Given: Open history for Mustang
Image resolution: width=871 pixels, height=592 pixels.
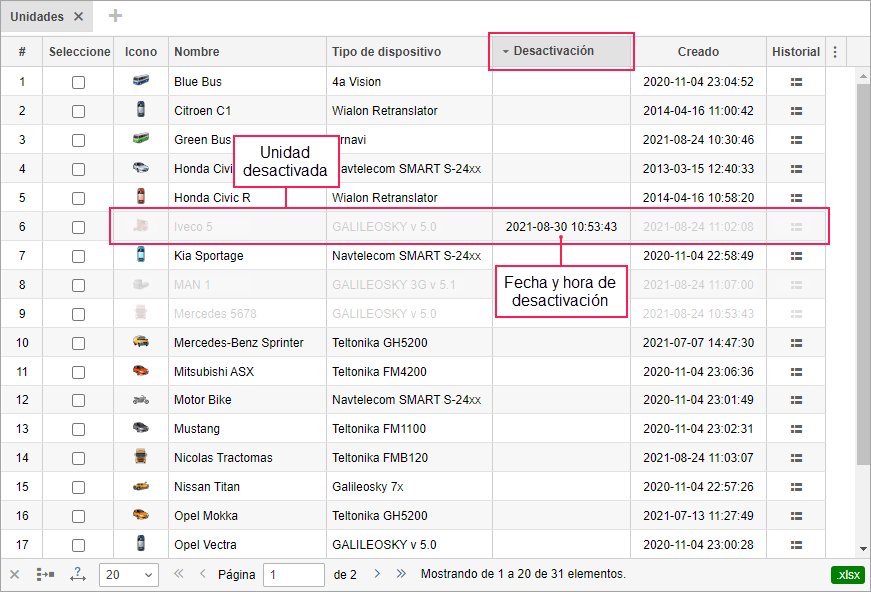Looking at the screenshot, I should pos(796,429).
